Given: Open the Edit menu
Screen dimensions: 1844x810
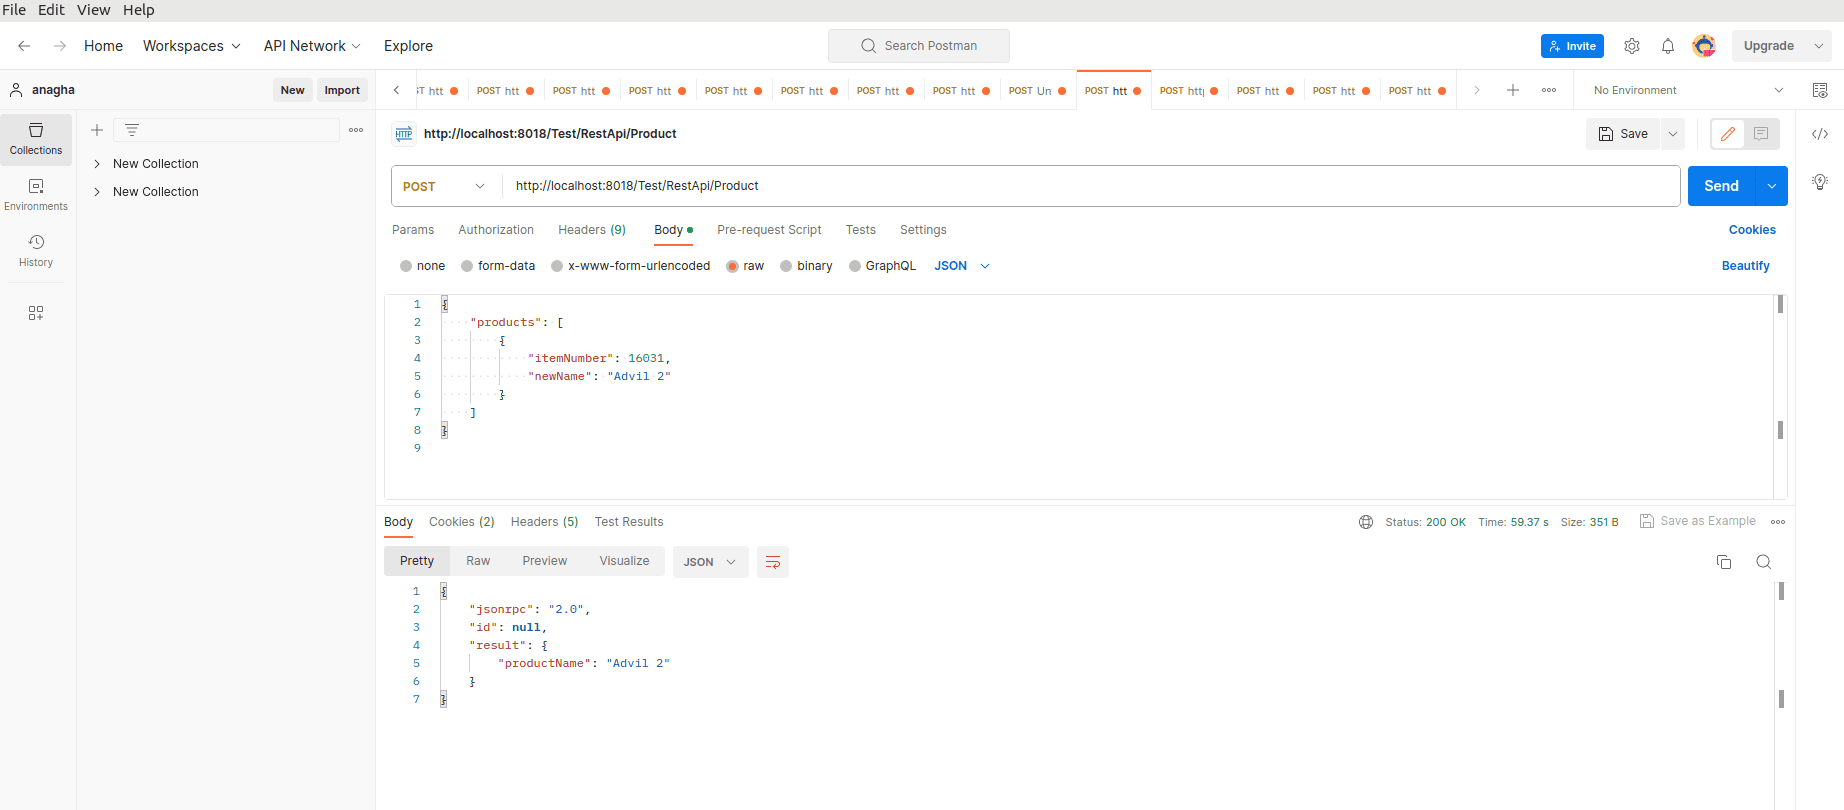Looking at the screenshot, I should point(52,10).
